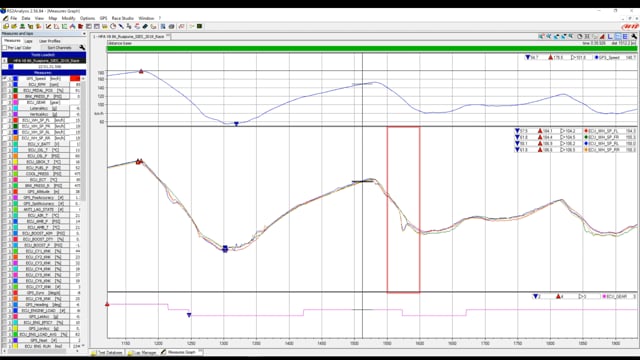This screenshot has height=360, width=640.
Task: Select the ECU_GBOX_T channel button
Action: coord(44,162)
